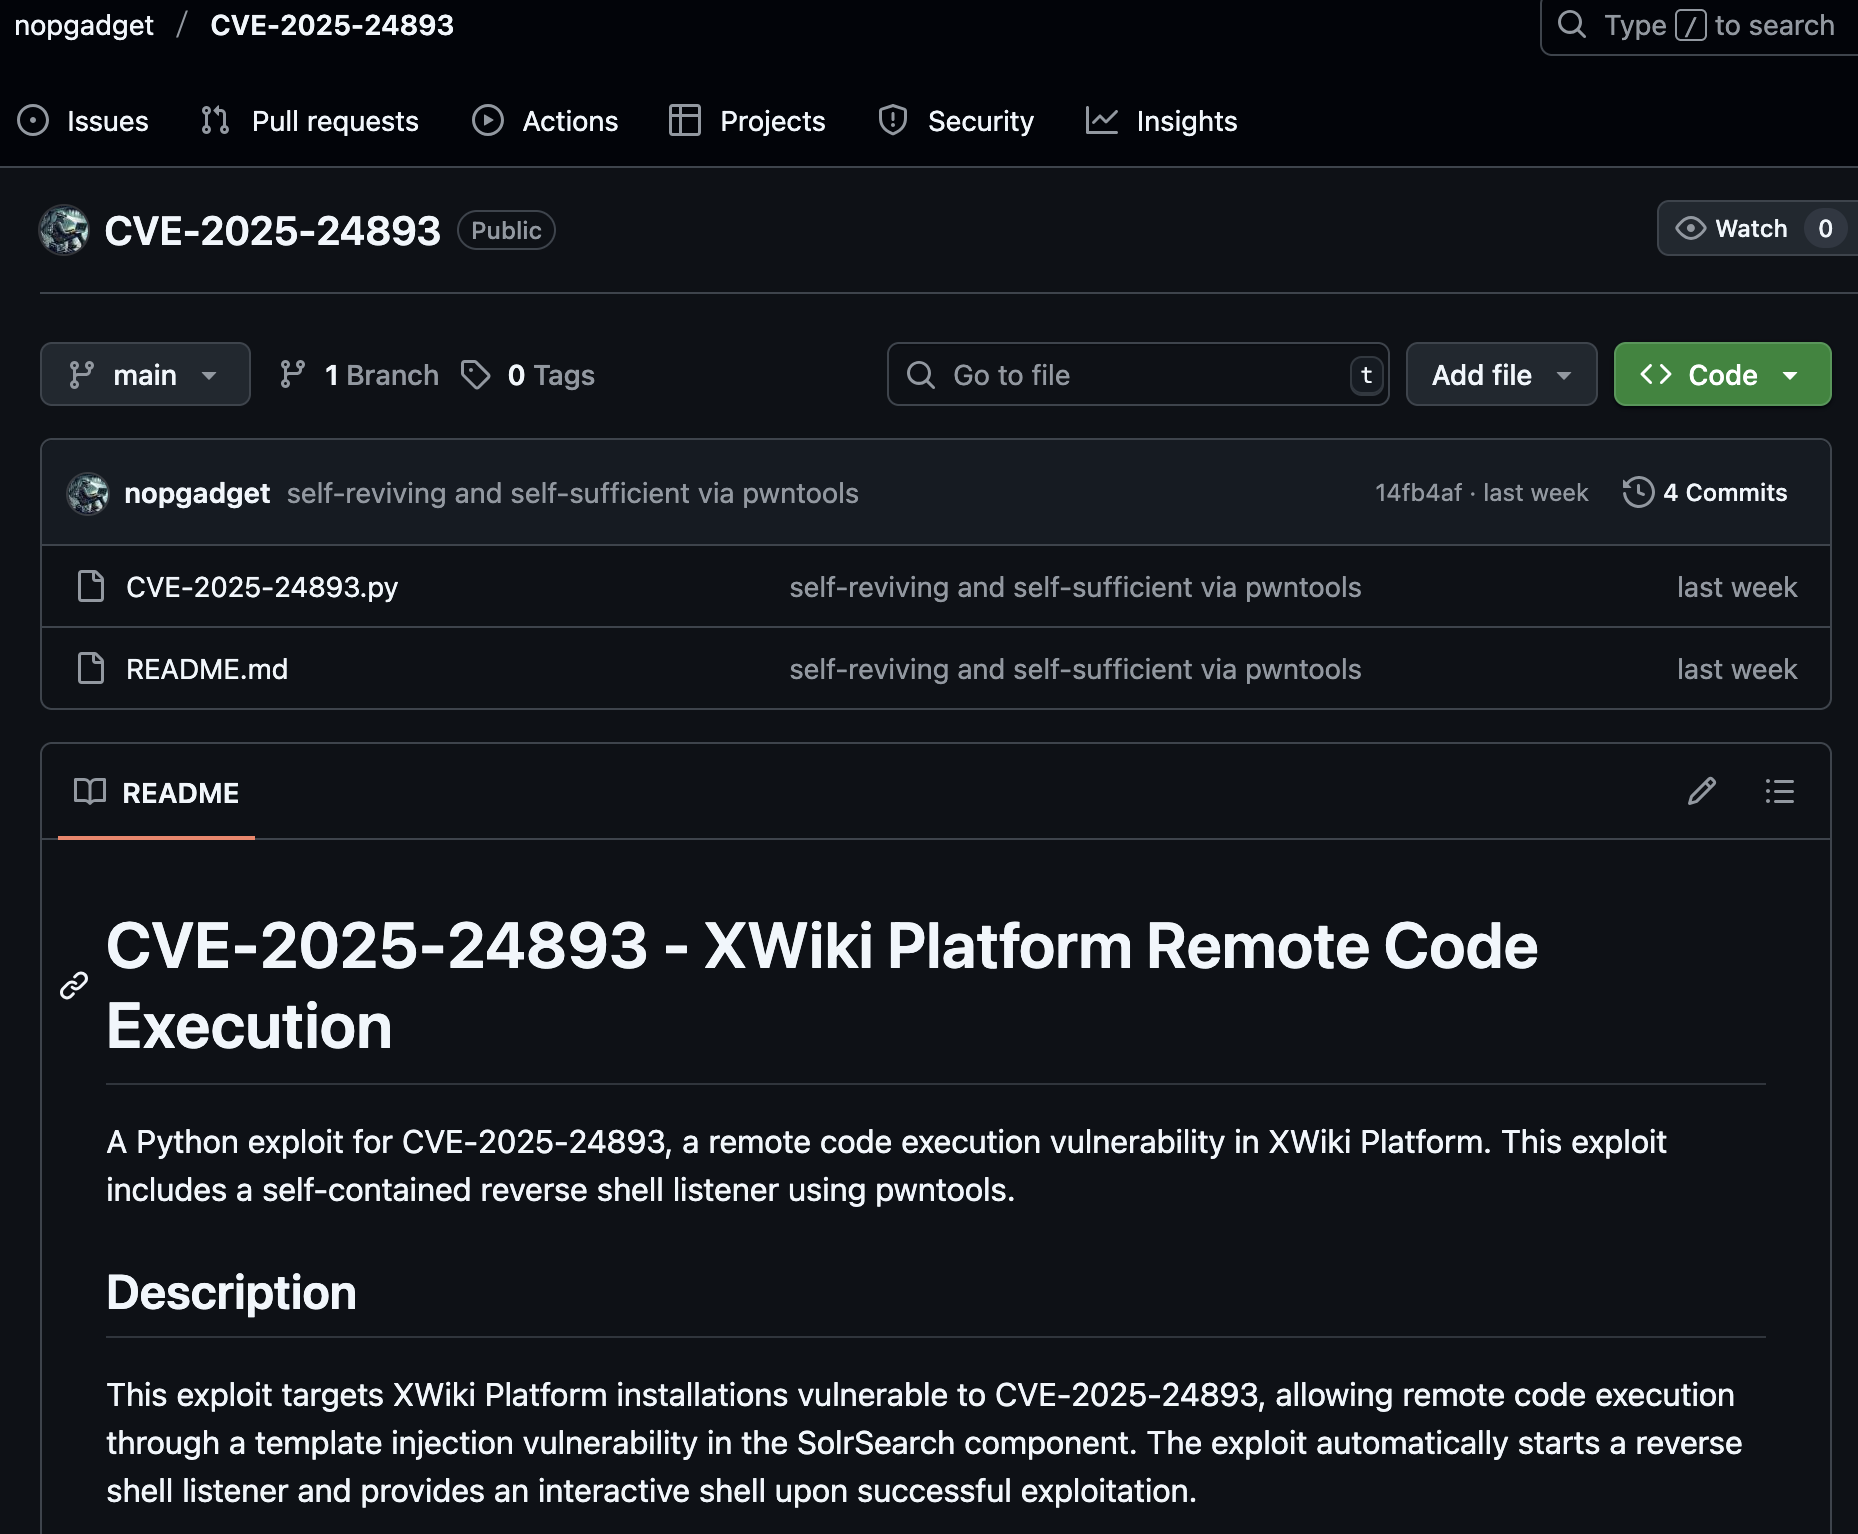Open the Pull requests tab
This screenshot has width=1858, height=1534.
310,121
